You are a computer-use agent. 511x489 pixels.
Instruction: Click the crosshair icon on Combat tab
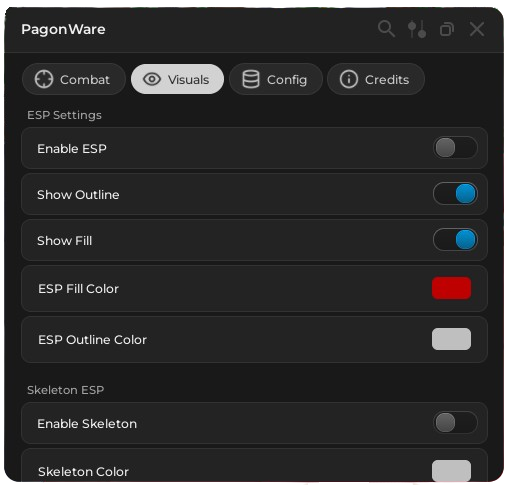[x=44, y=79]
